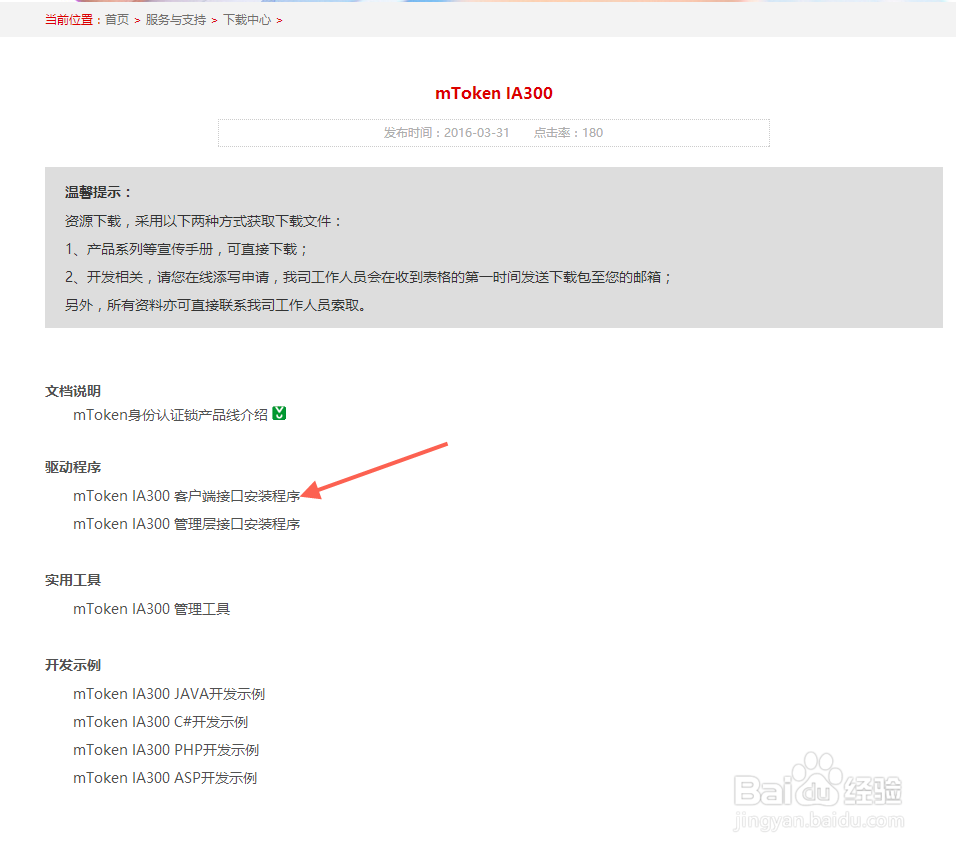956x854 pixels.
Task: Click the line 资源下载，采用以下两种方式获取下载文件
Action: [x=203, y=221]
